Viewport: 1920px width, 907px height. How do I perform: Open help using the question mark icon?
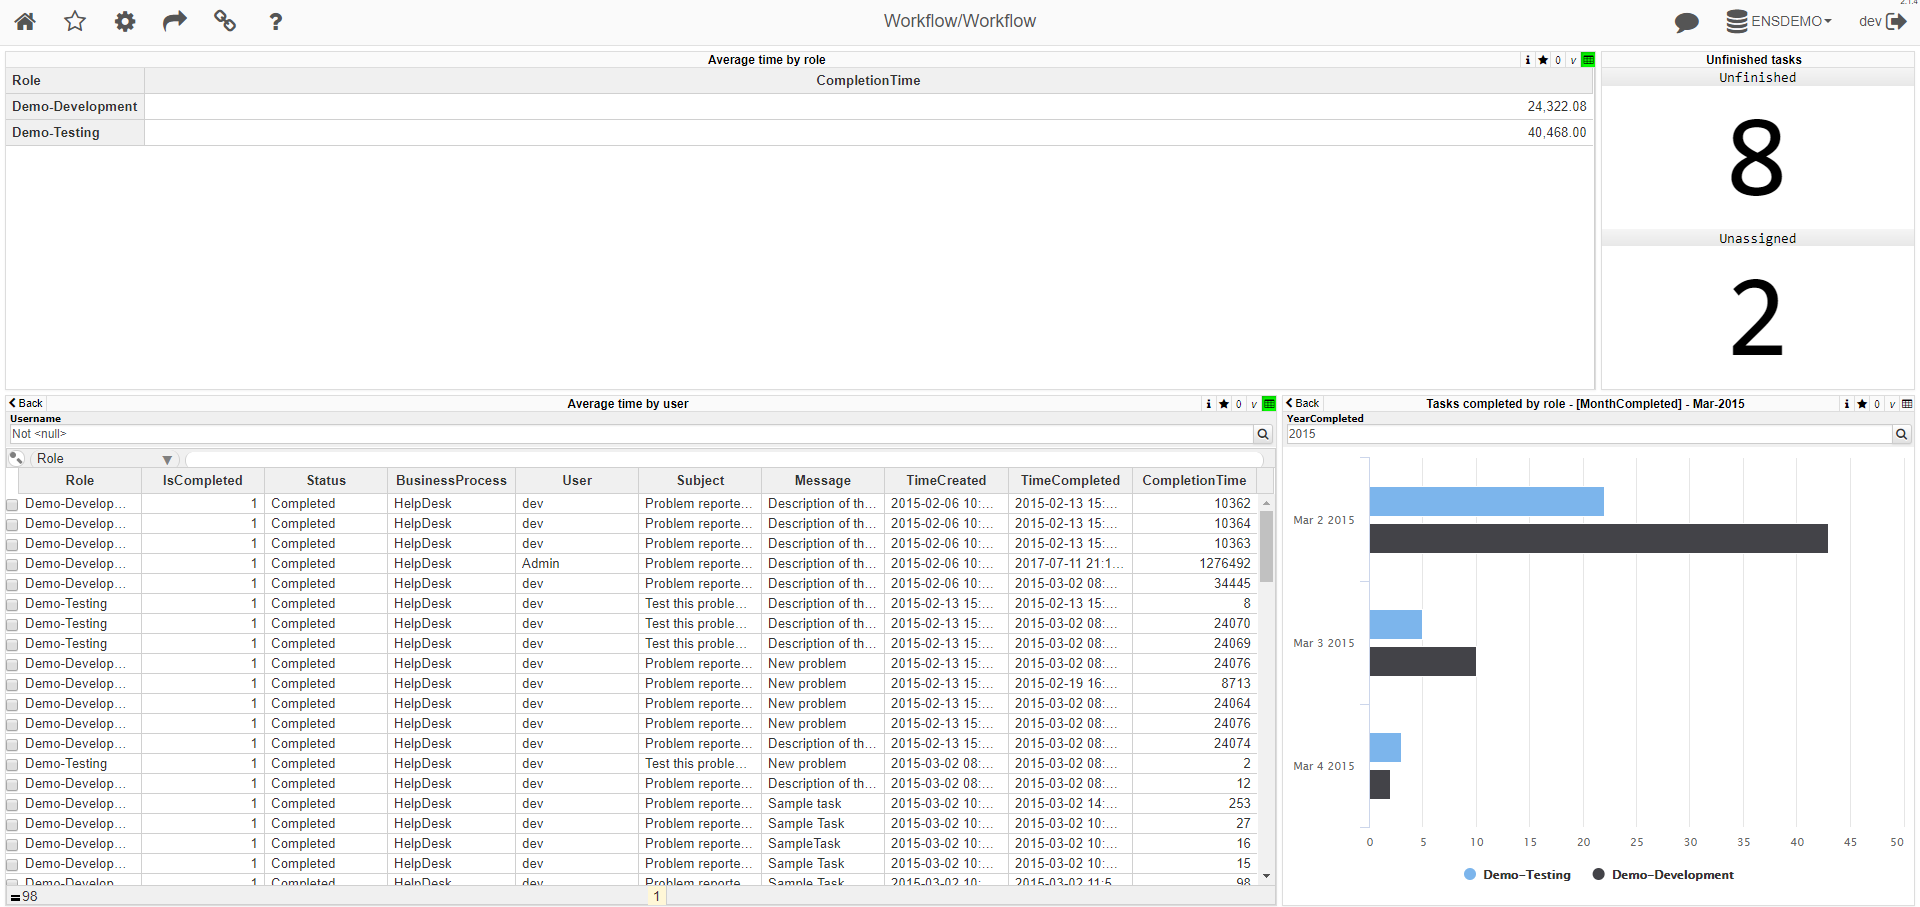pos(275,20)
